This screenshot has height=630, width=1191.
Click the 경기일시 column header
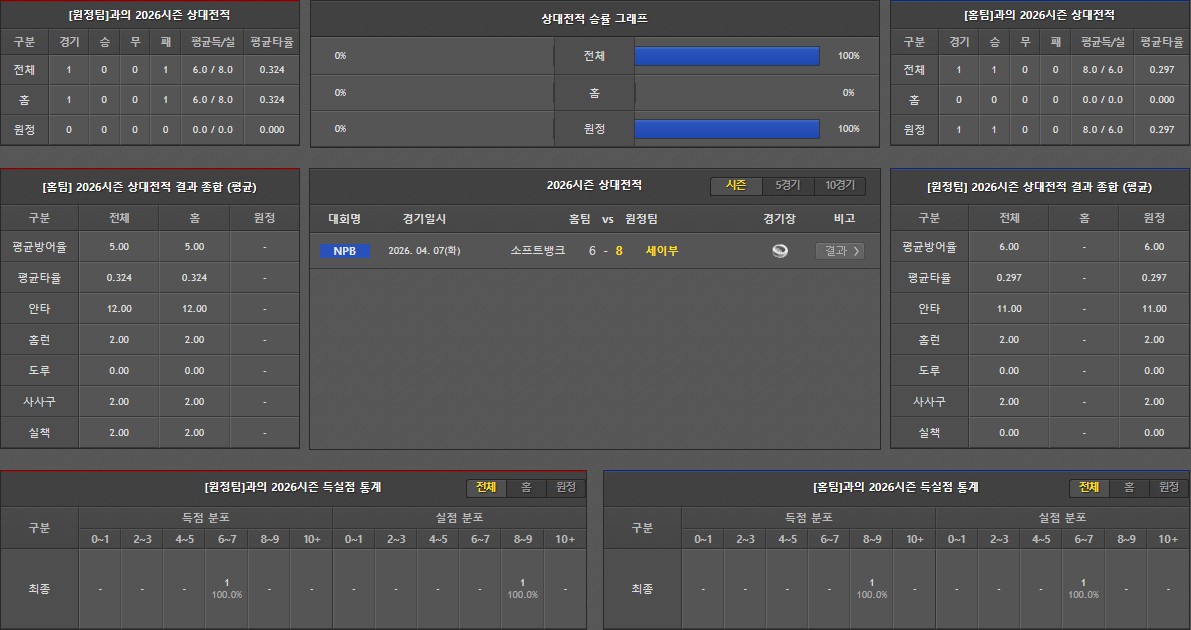click(424, 219)
